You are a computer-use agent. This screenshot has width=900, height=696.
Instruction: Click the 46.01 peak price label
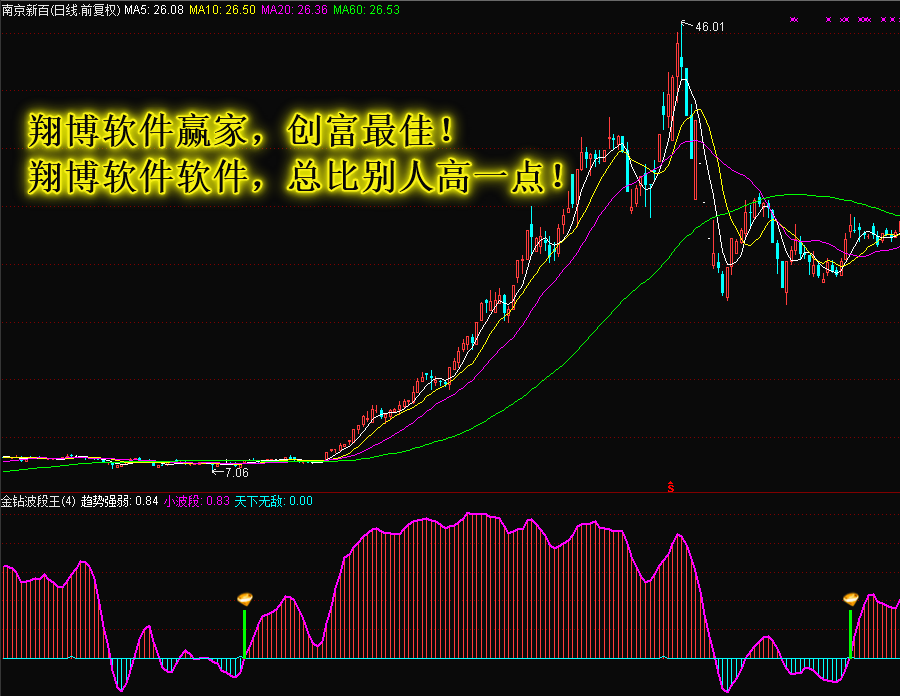[x=709, y=26]
